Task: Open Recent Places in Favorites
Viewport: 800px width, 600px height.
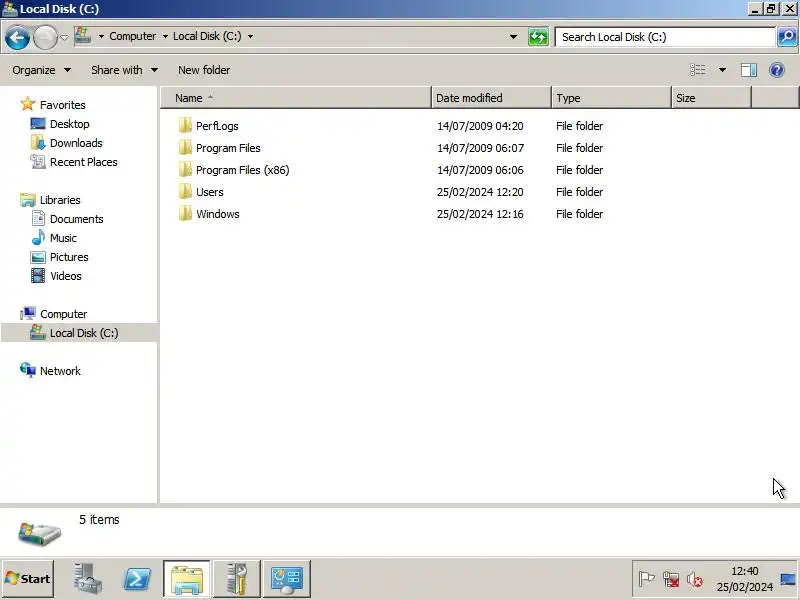Action: point(84,162)
